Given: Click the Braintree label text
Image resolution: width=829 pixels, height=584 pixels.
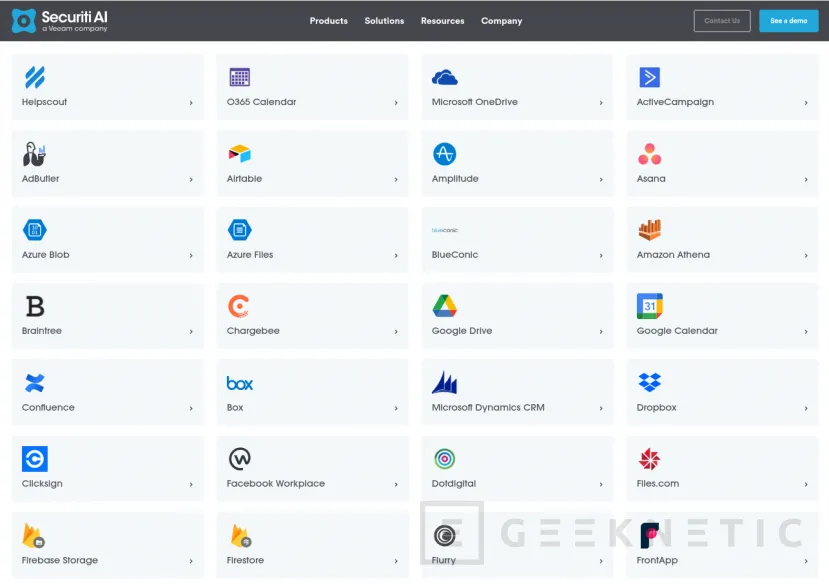Looking at the screenshot, I should pyautogui.click(x=42, y=330).
